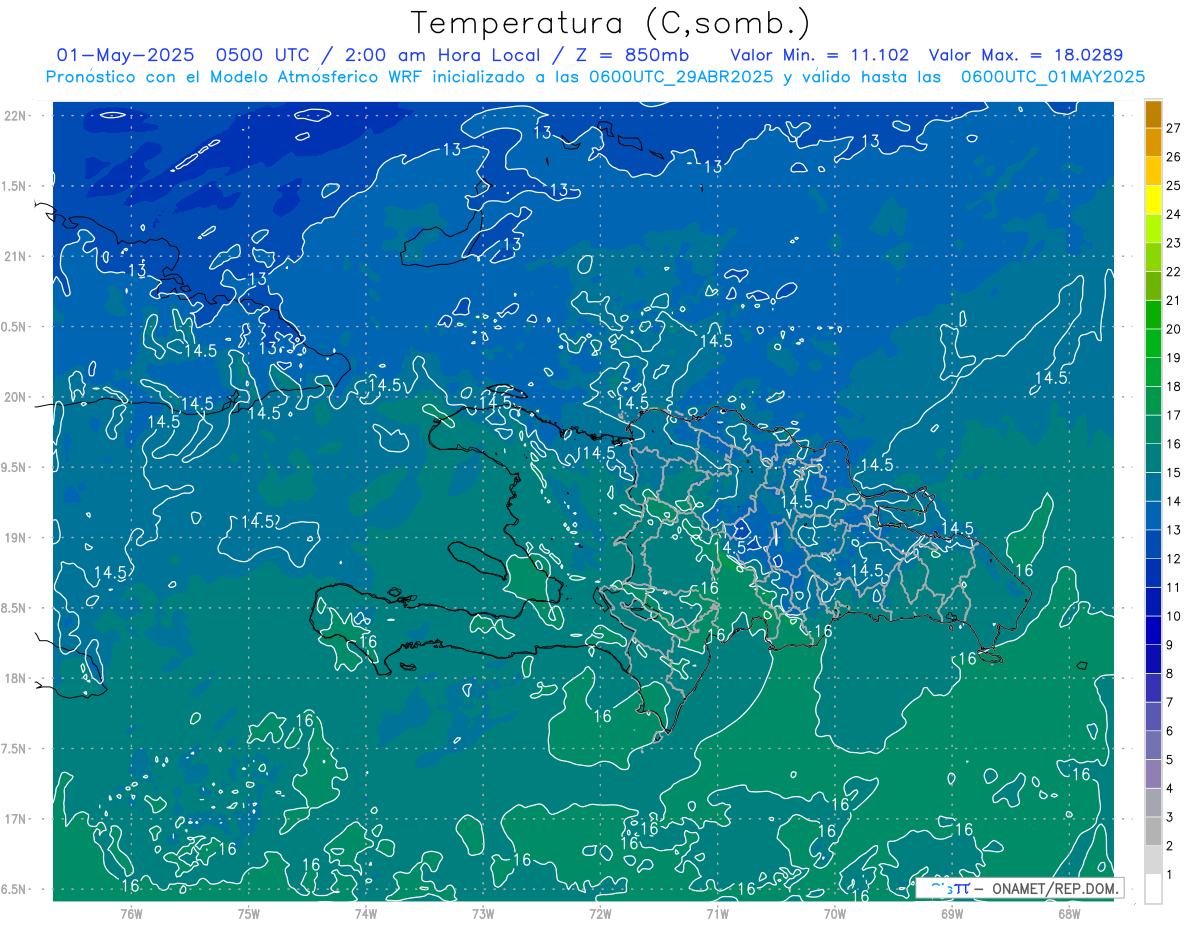Click the color scale label "26"
Viewport: 1200px width, 927px height.
click(x=1175, y=156)
